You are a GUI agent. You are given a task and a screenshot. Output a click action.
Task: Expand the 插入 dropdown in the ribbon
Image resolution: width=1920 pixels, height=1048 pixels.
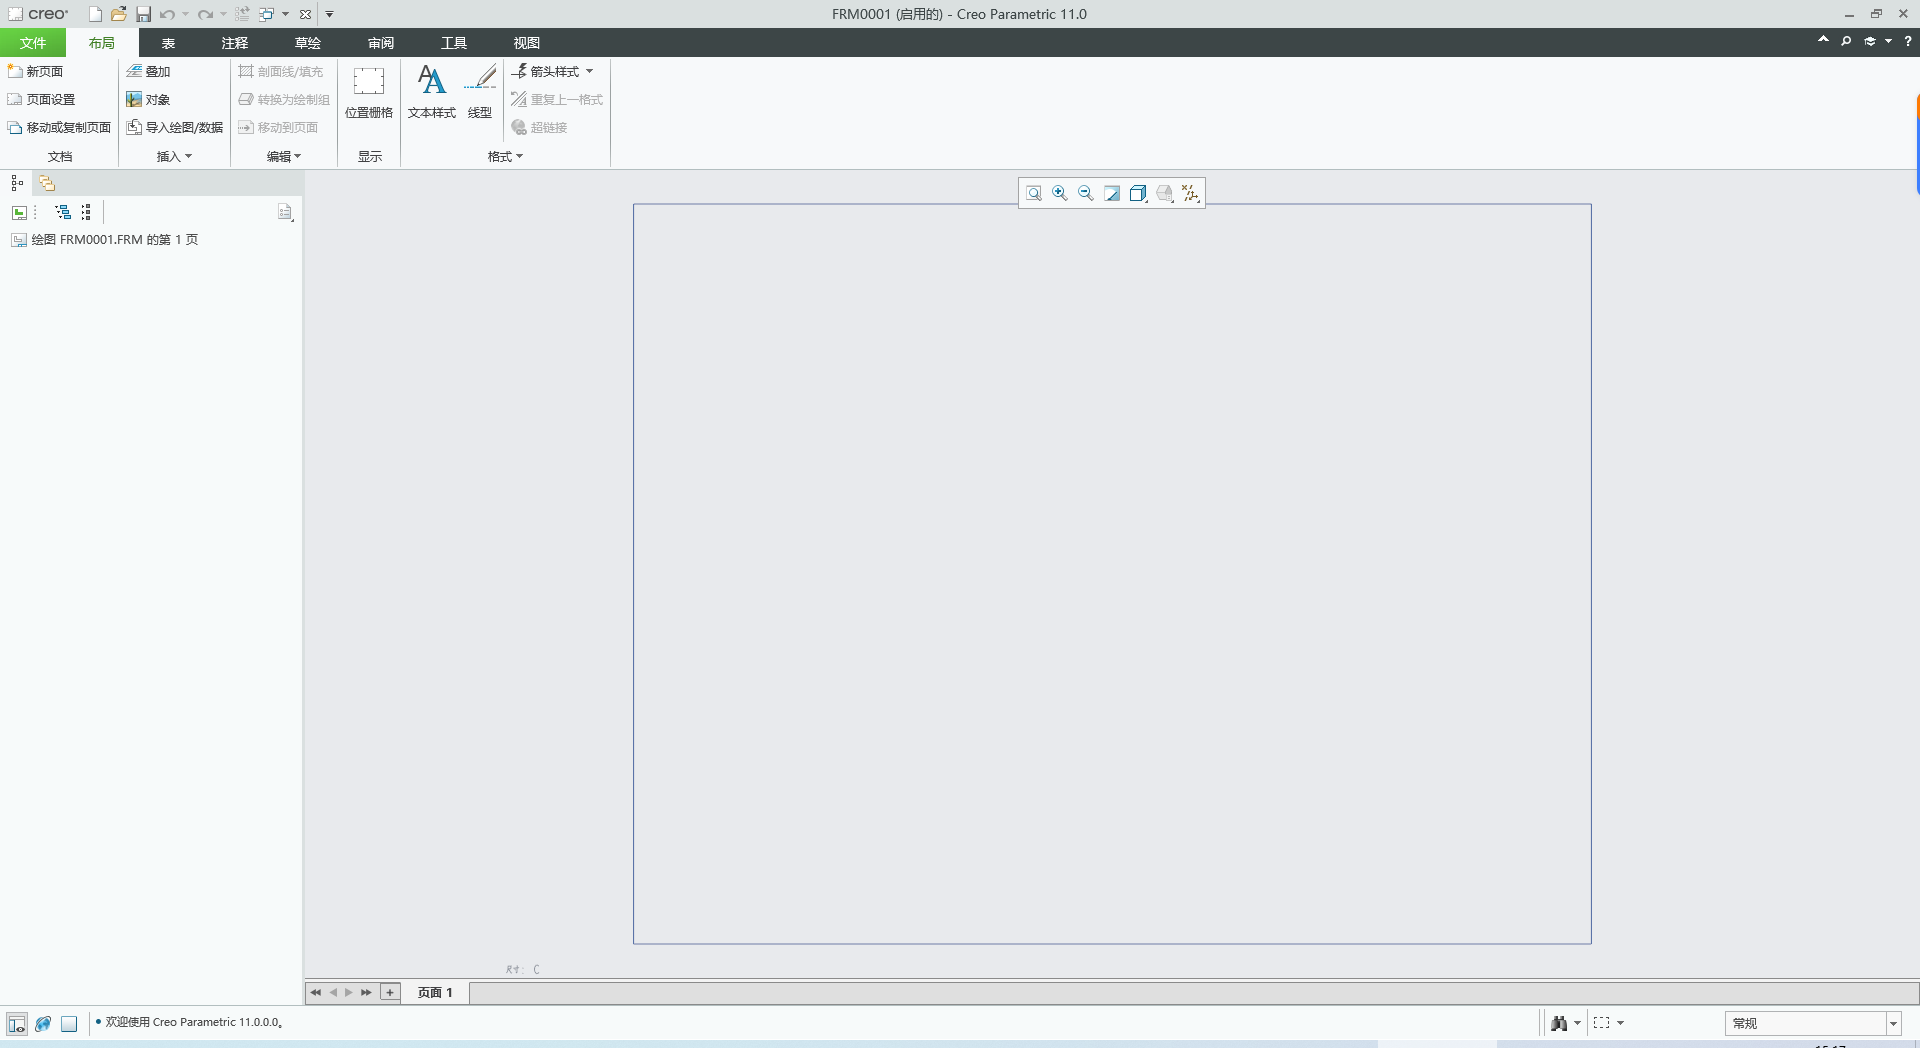(x=172, y=156)
